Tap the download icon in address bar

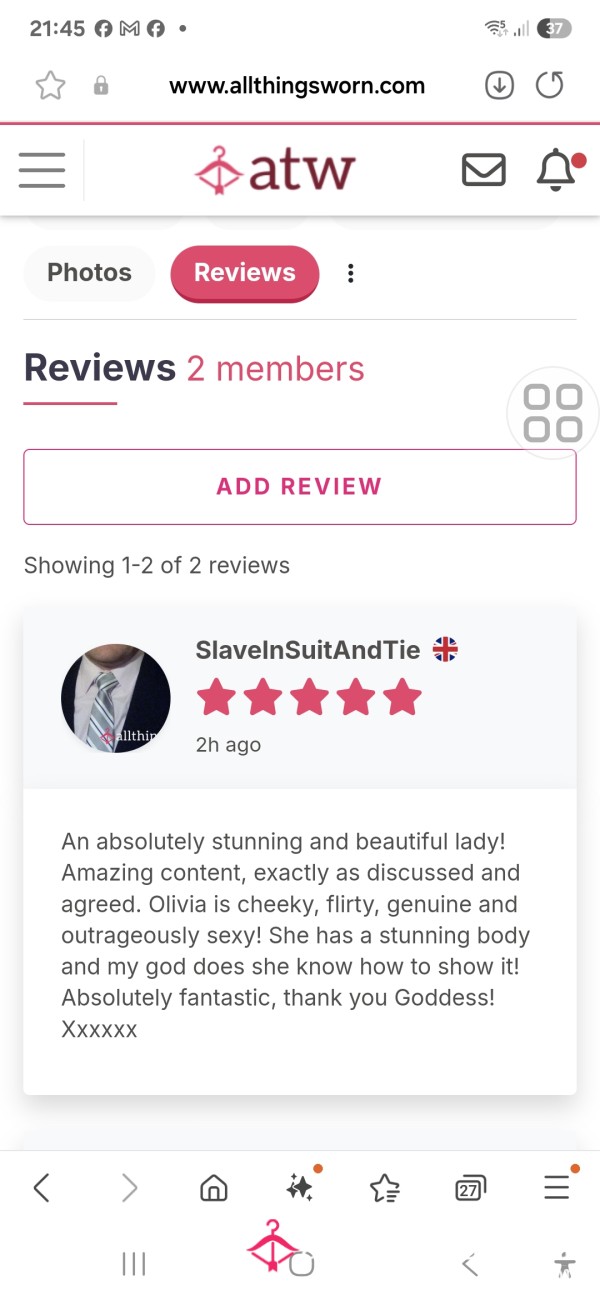coord(499,86)
